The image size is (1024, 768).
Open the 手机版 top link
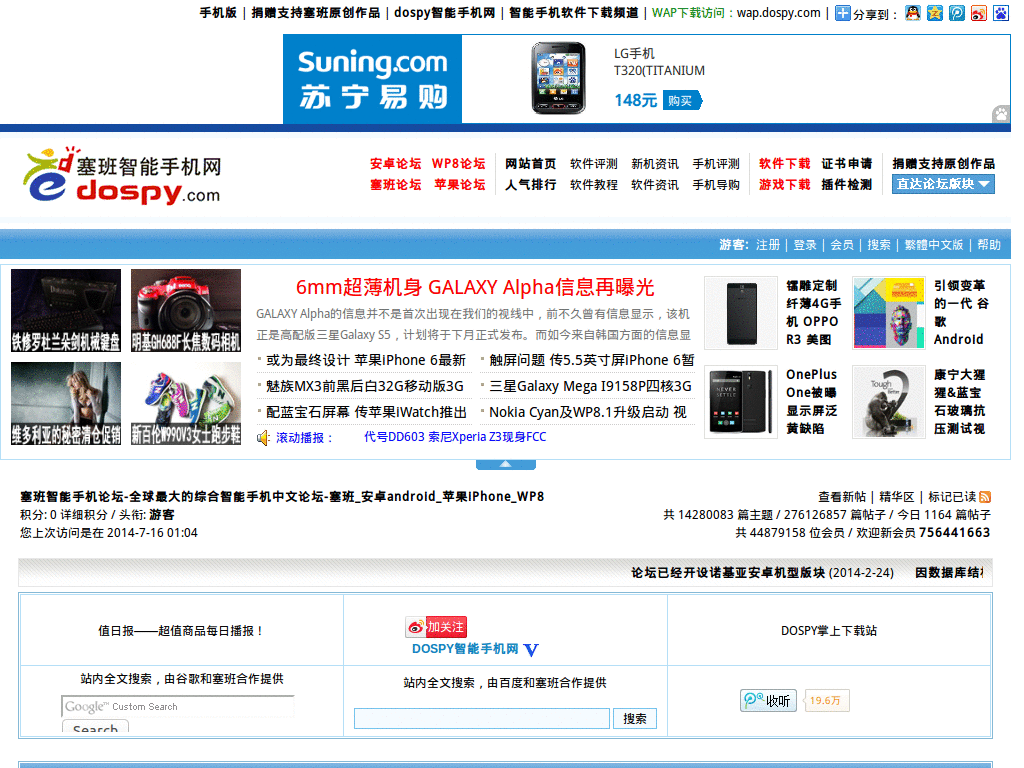click(218, 13)
